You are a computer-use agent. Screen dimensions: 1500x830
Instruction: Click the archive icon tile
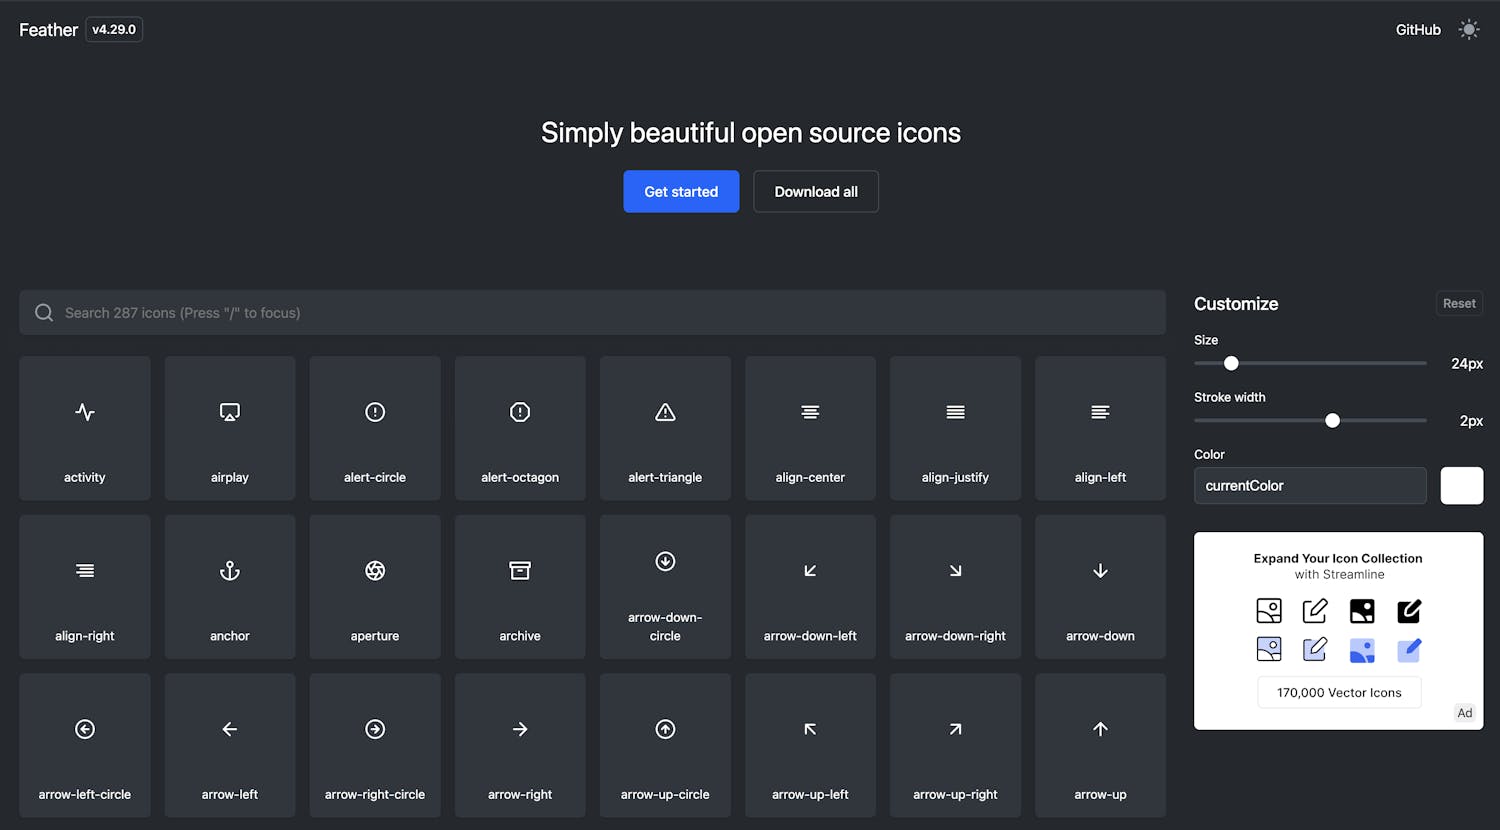point(520,587)
